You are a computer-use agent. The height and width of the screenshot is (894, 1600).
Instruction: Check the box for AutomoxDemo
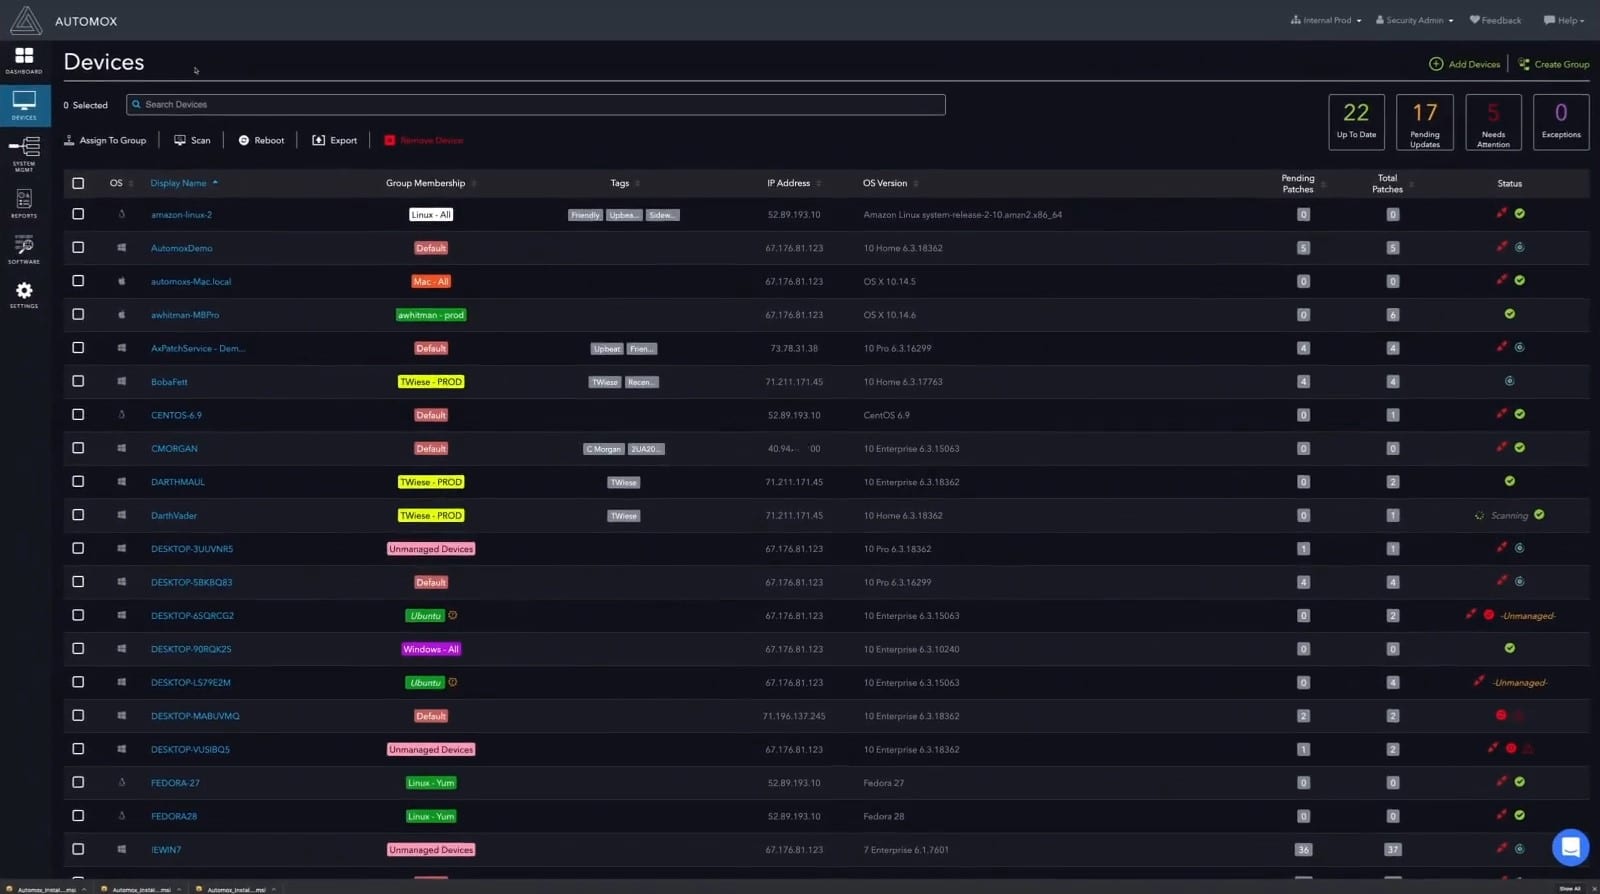coord(78,247)
